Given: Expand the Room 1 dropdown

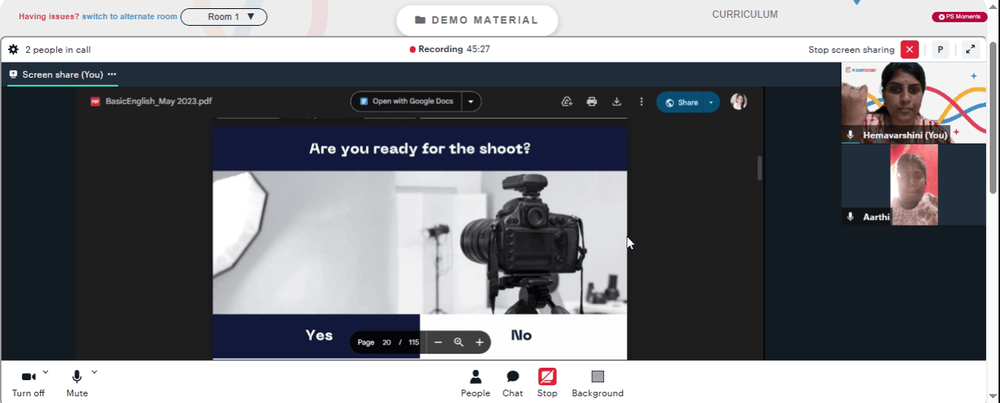Looking at the screenshot, I should [x=224, y=17].
